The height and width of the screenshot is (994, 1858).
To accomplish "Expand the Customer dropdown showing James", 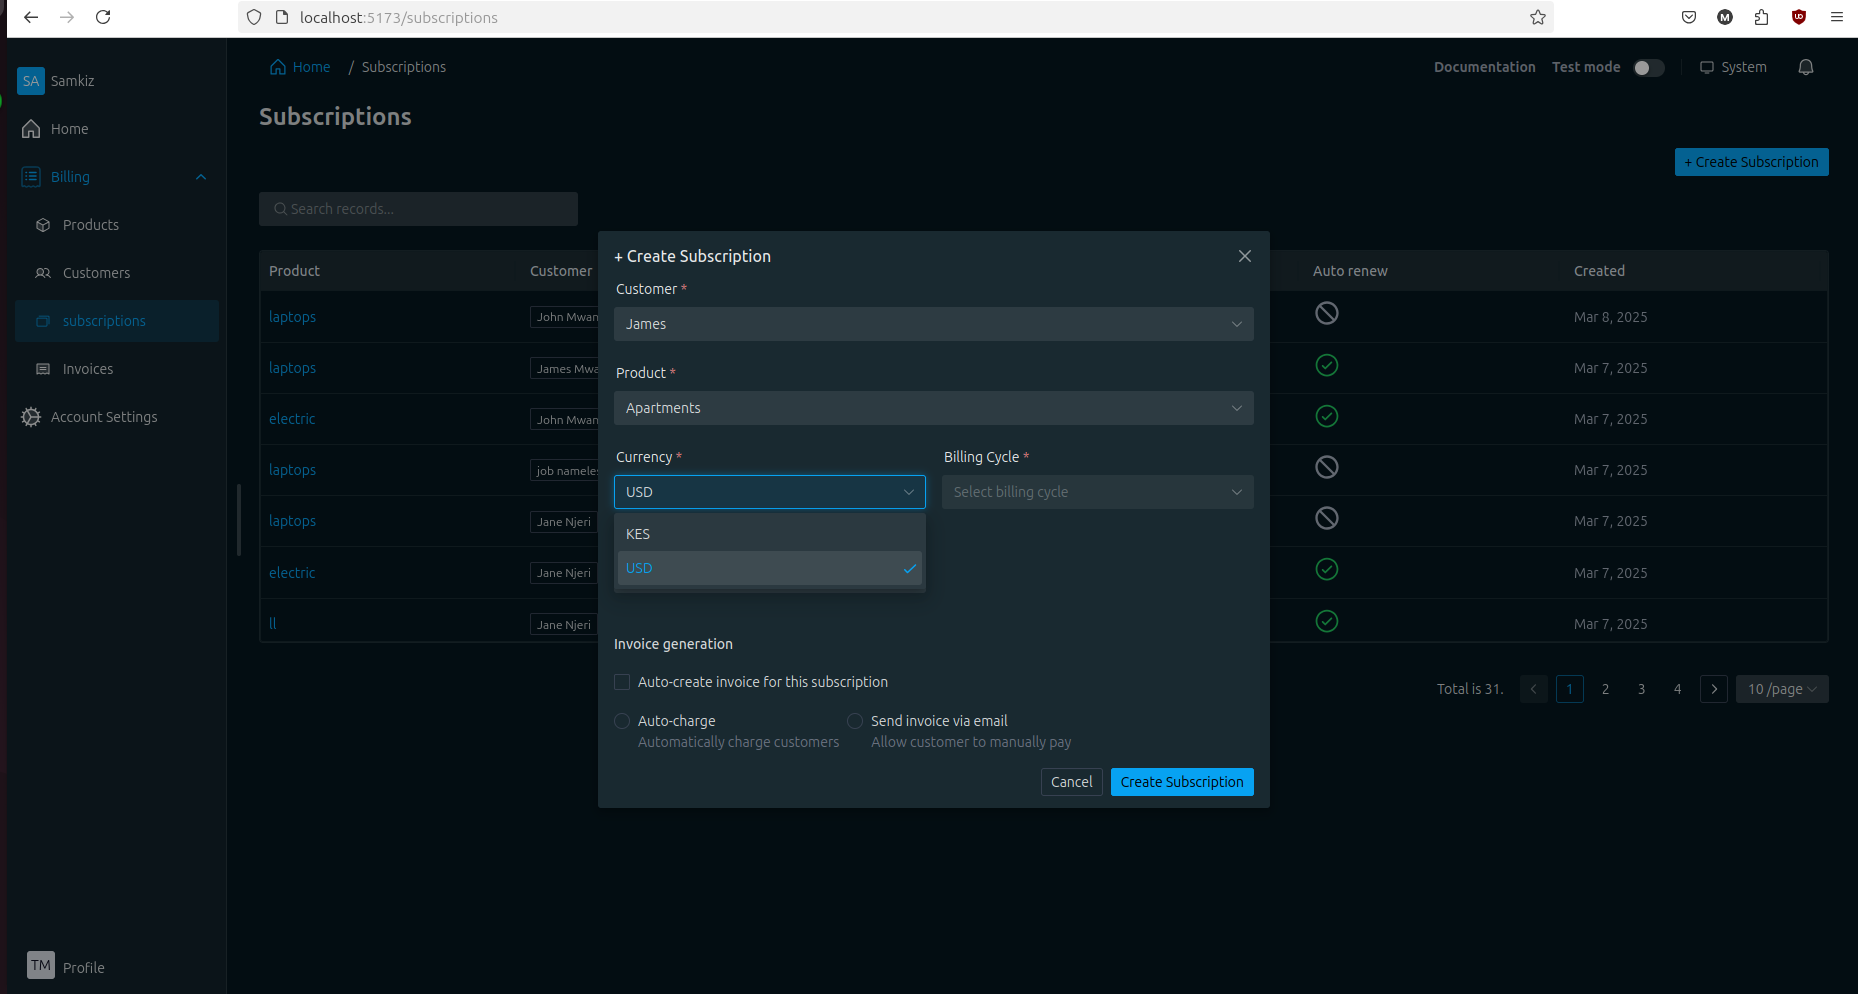I will (x=933, y=324).
